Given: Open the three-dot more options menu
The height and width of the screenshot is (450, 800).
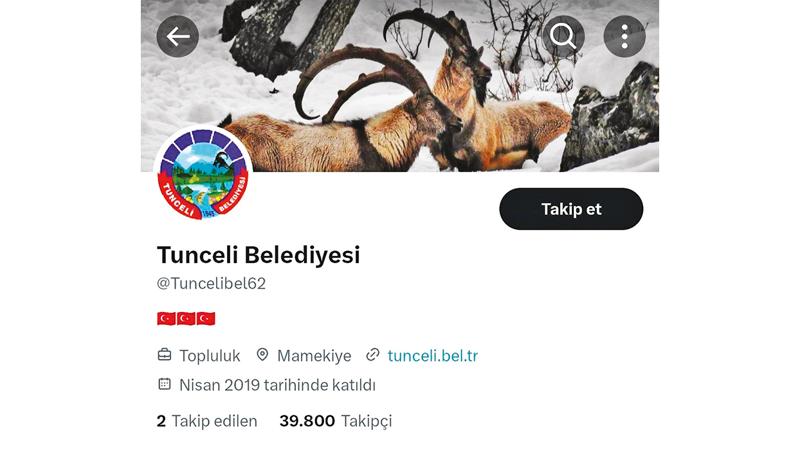Looking at the screenshot, I should (624, 36).
